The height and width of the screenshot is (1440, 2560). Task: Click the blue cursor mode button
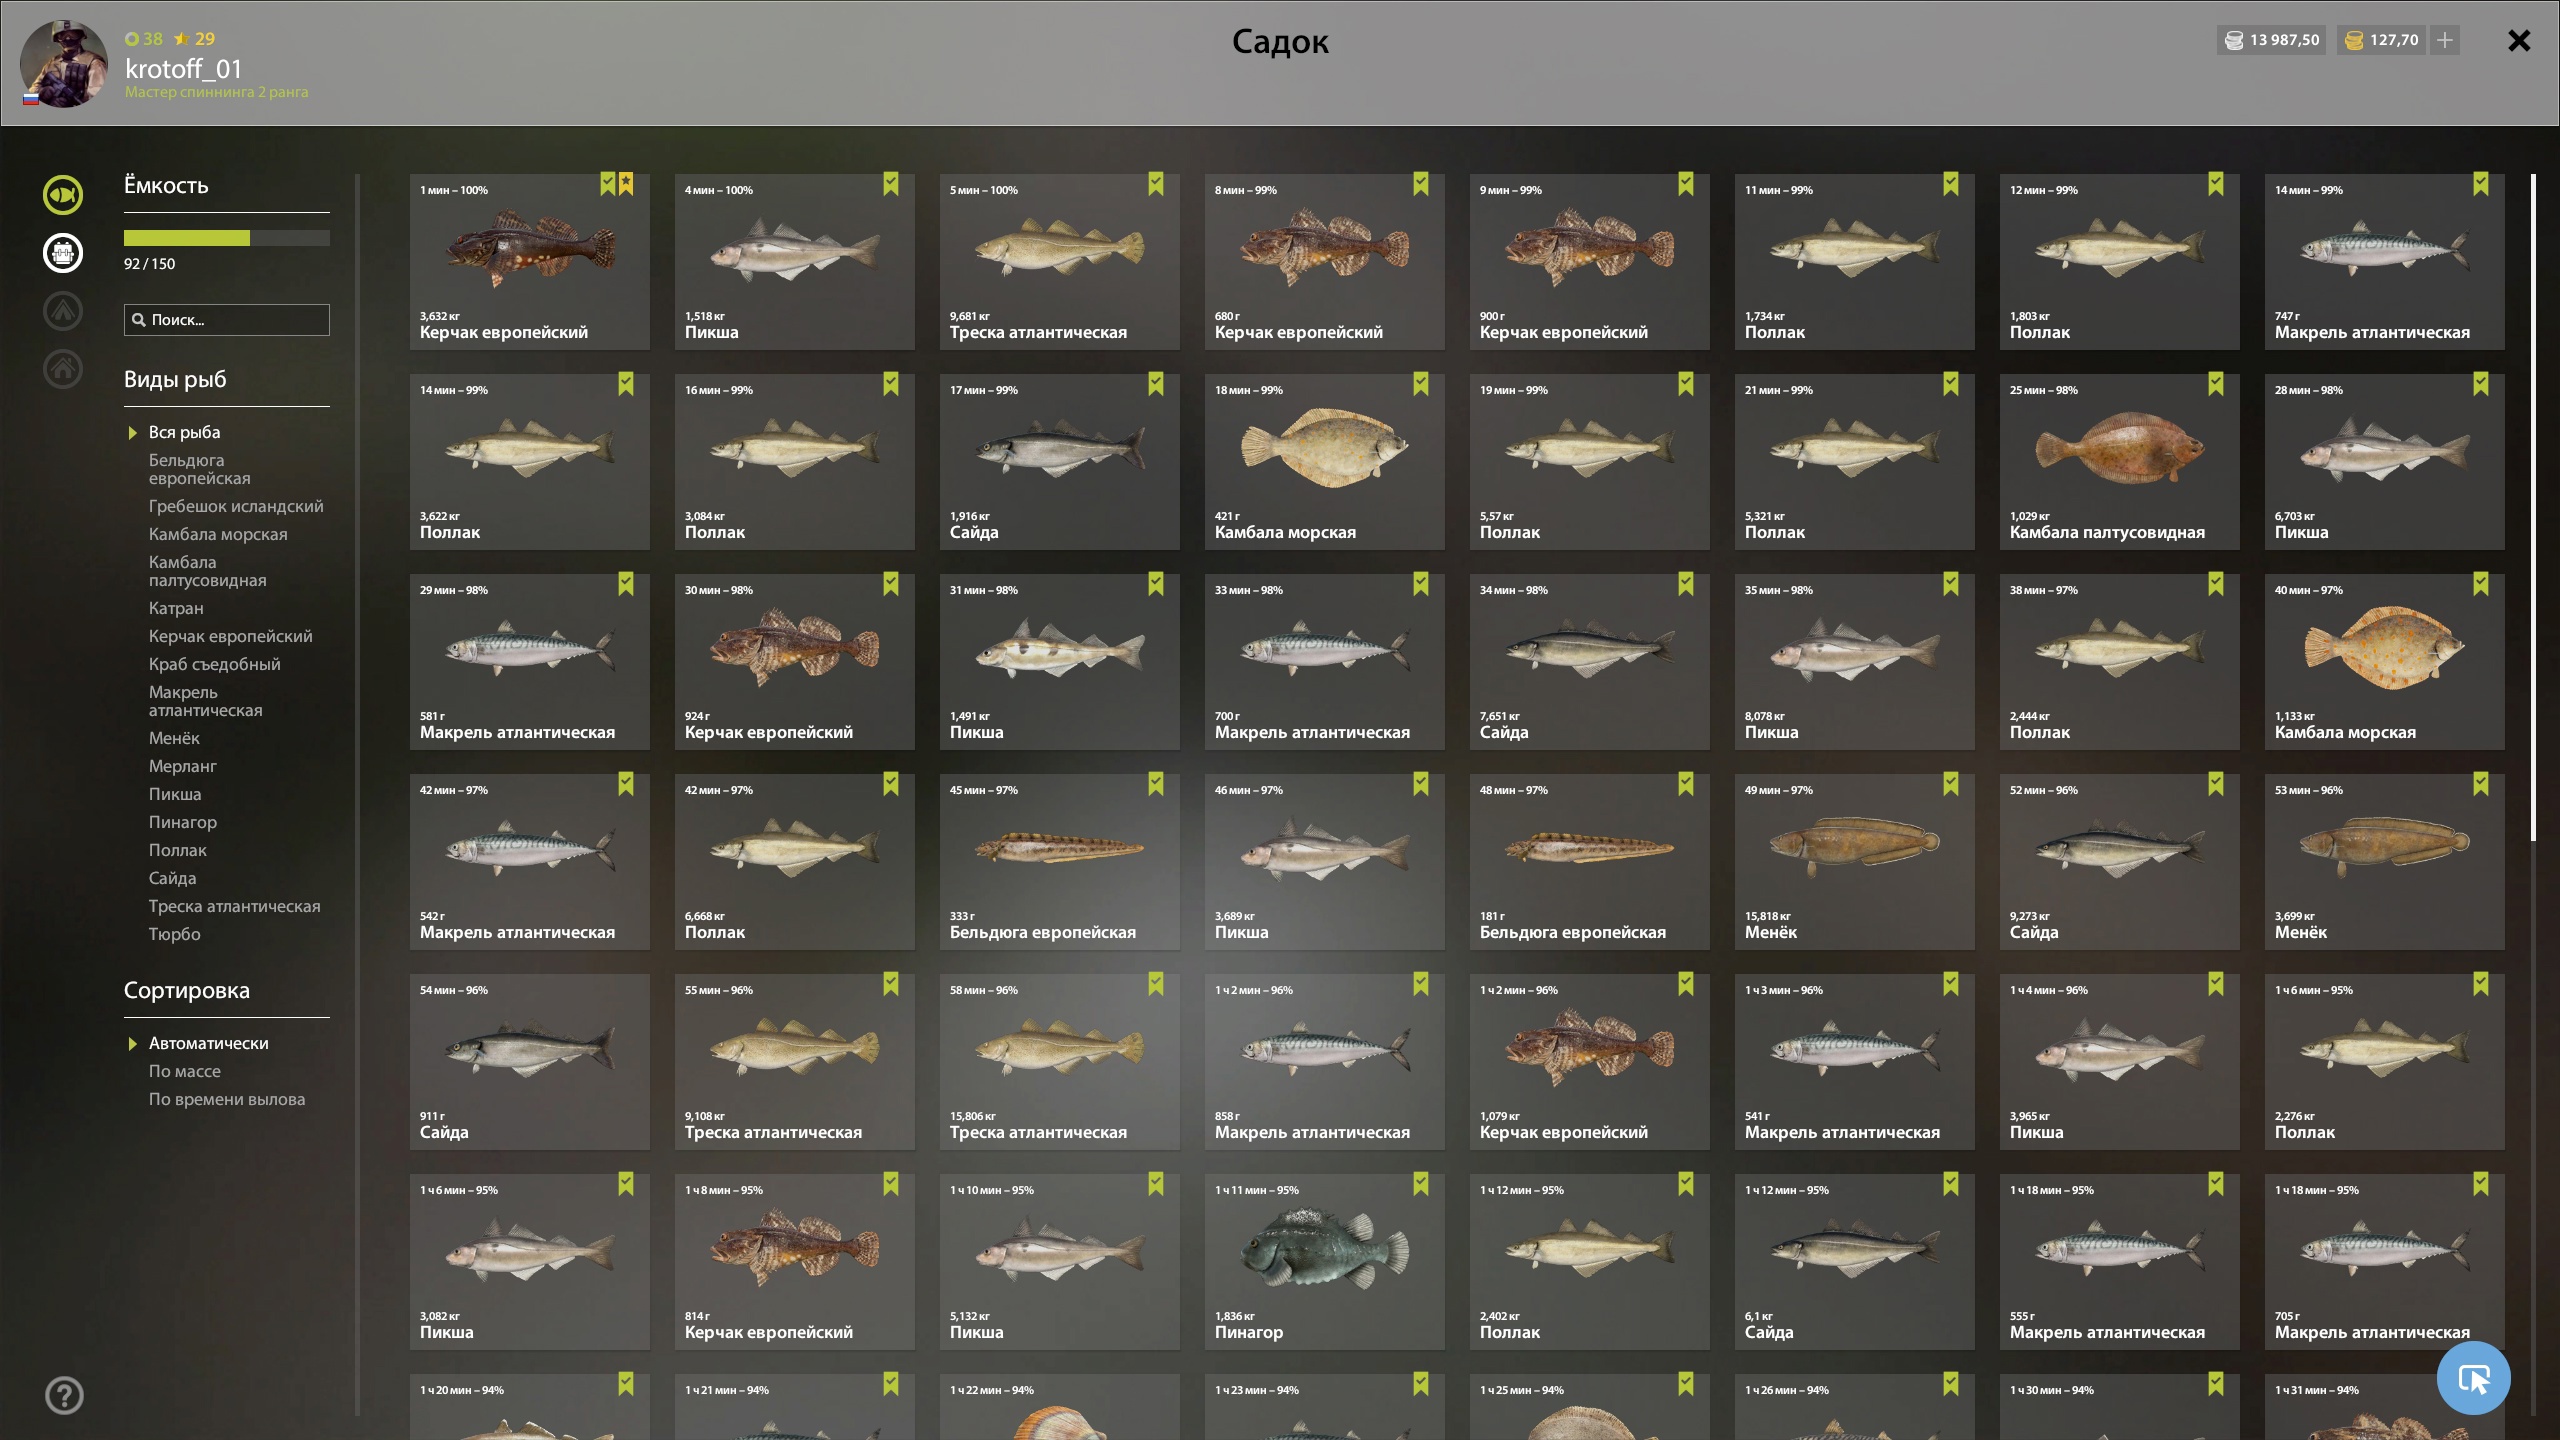[x=2474, y=1378]
